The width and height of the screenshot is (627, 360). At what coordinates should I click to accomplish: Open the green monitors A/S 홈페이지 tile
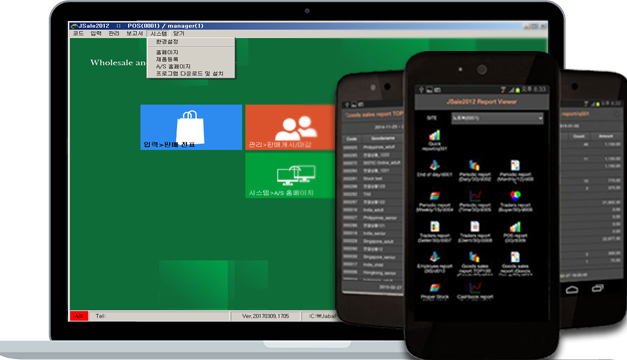290,176
